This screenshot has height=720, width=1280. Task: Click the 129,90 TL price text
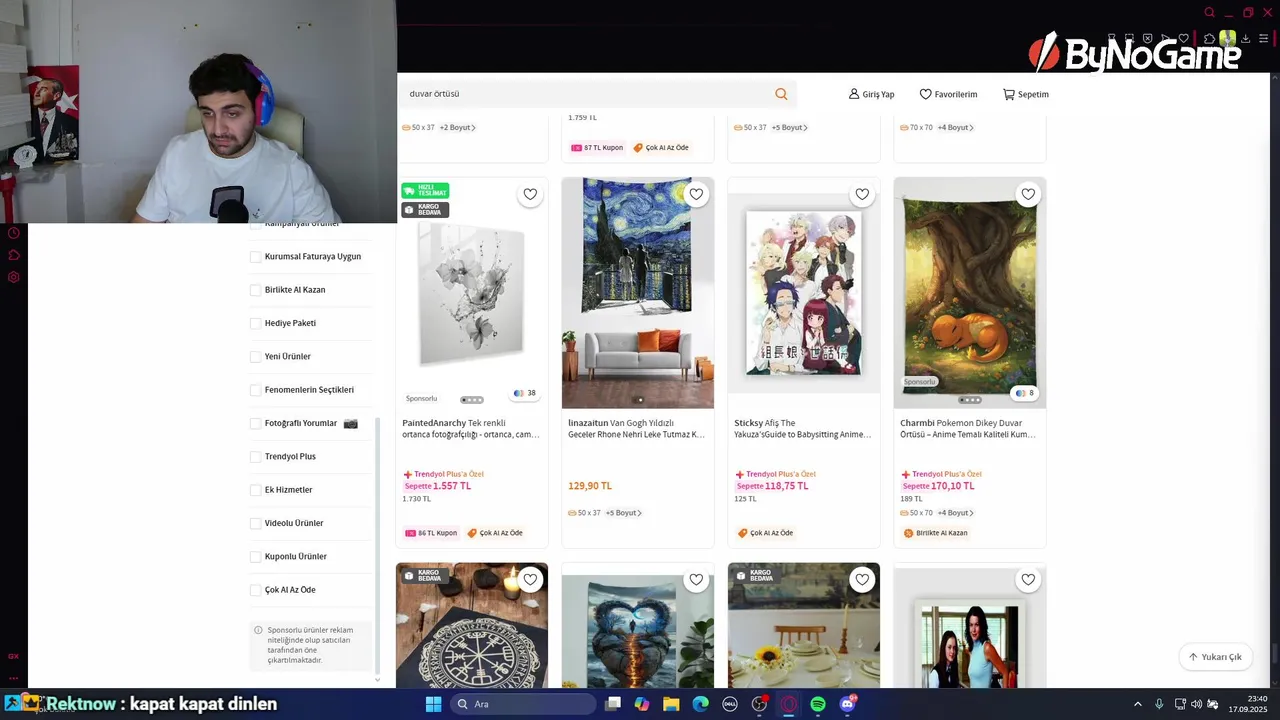[x=590, y=486]
